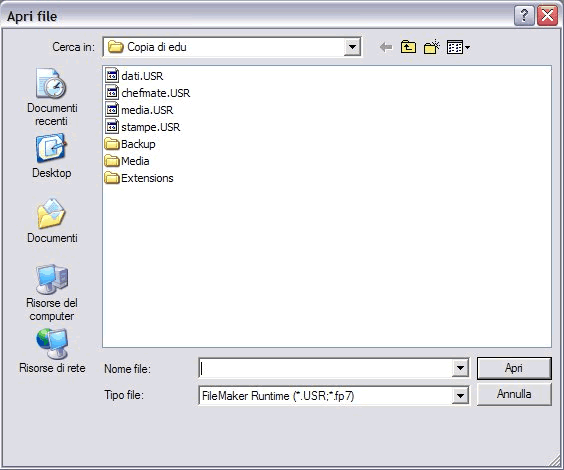The width and height of the screenshot is (564, 470).
Task: Select the dati.USR file
Action: point(134,76)
